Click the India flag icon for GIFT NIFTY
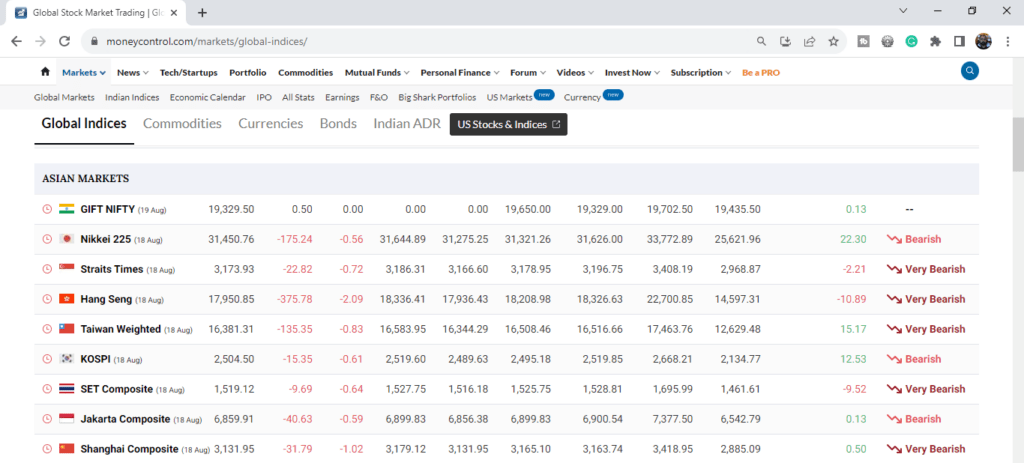 point(67,209)
